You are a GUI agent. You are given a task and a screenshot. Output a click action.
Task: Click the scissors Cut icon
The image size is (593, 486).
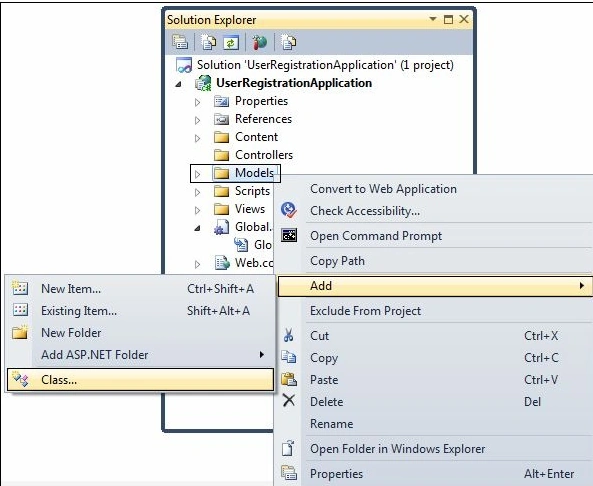pyautogui.click(x=289, y=335)
